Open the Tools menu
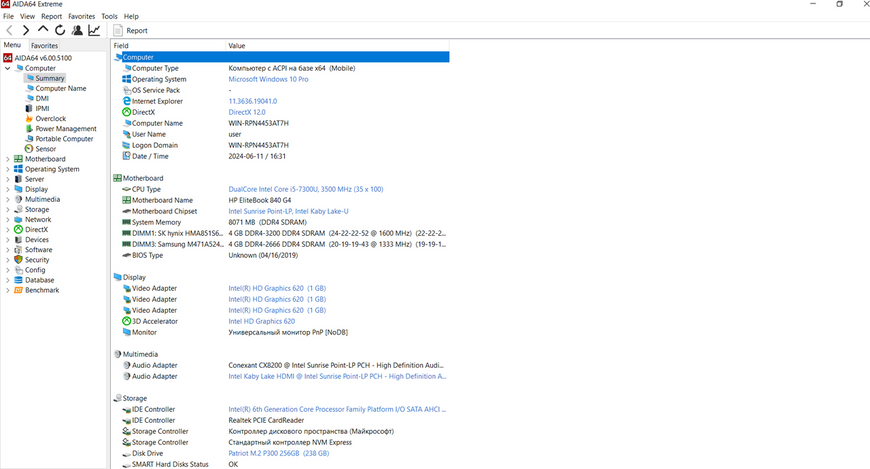870x469 pixels. [109, 16]
